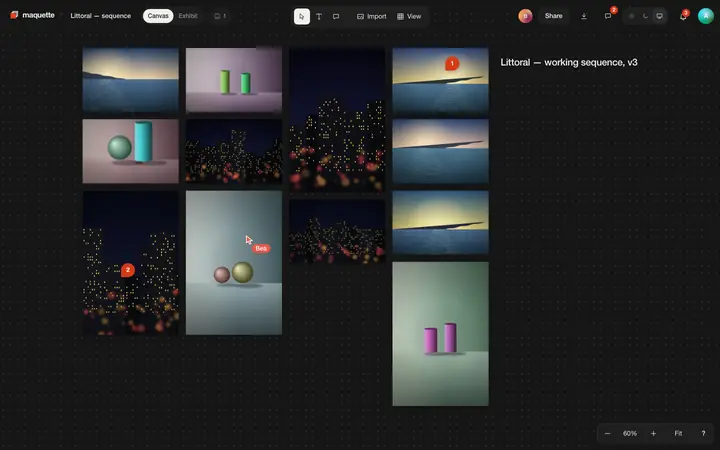The height and width of the screenshot is (450, 720).
Task: Select the Text tool
Action: [319, 17]
